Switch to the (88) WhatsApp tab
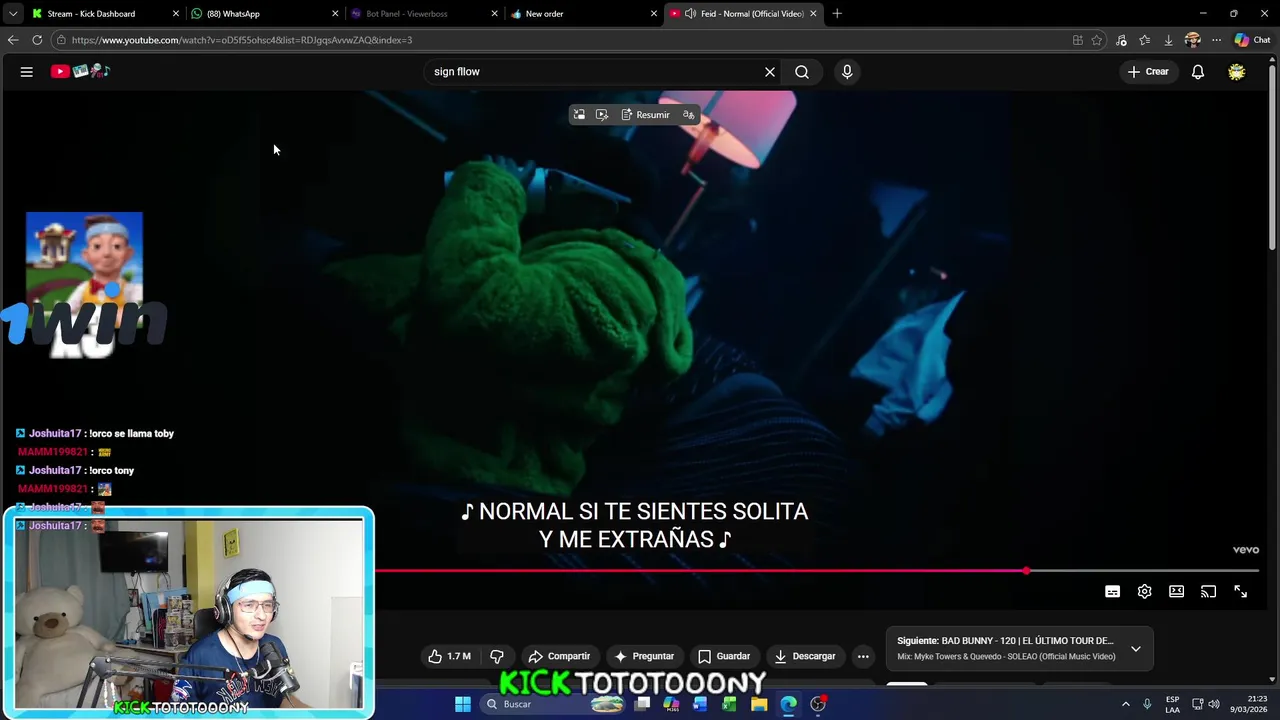The image size is (1280, 720). pos(262,14)
